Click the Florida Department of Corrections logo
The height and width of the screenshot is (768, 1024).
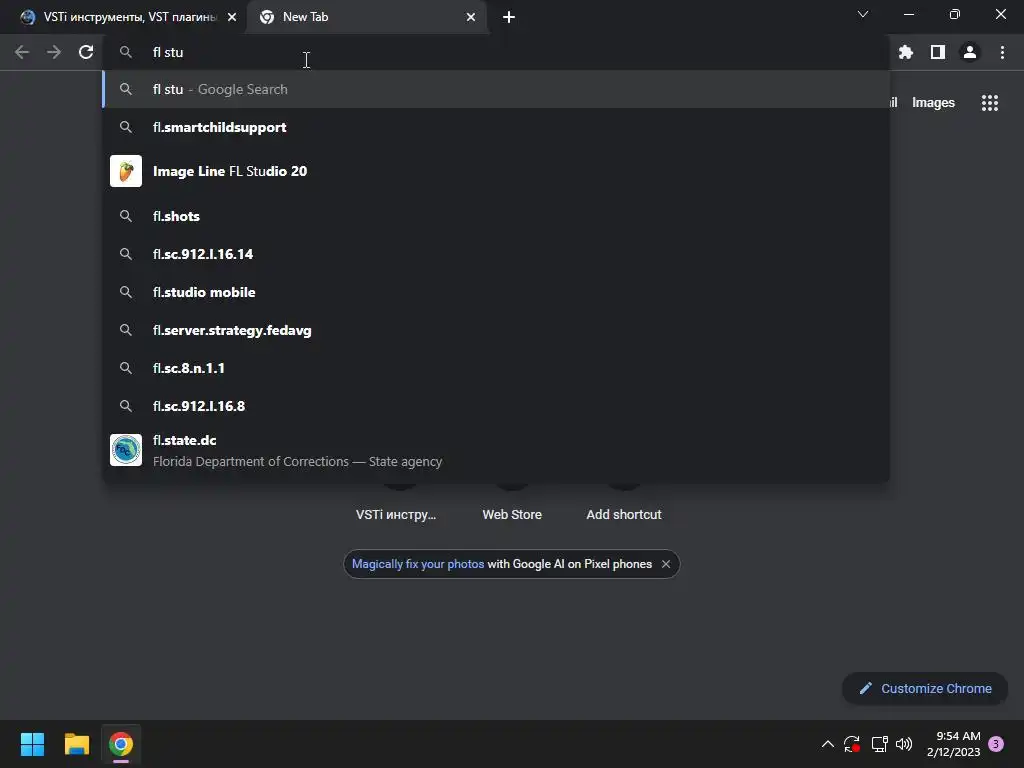(126, 450)
